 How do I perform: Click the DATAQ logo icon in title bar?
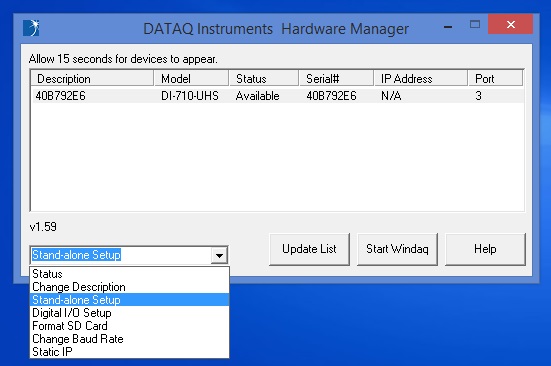click(31, 28)
